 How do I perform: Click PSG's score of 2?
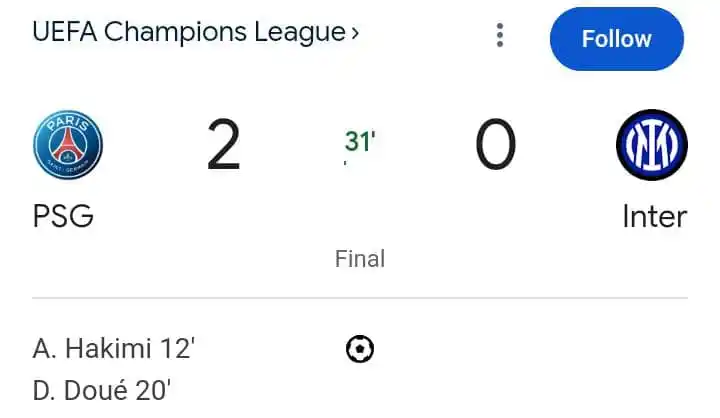224,145
